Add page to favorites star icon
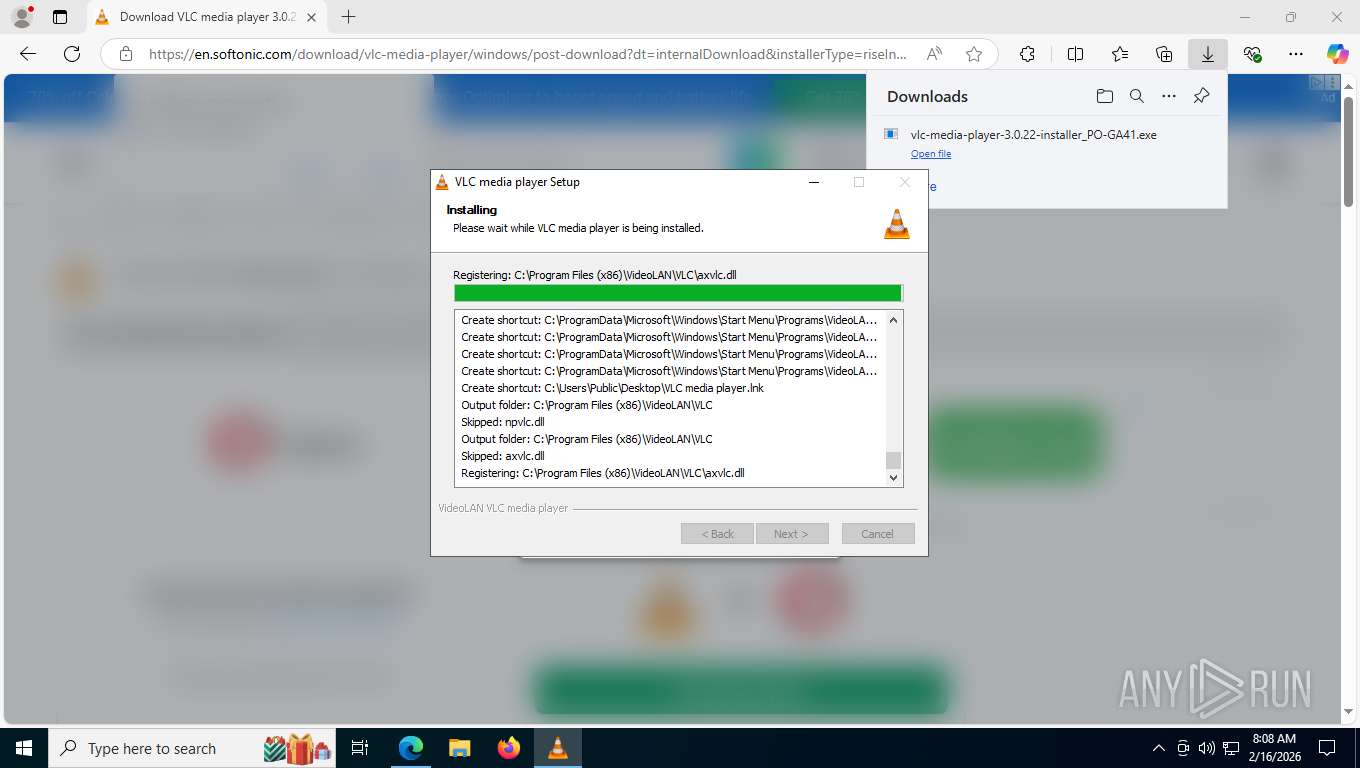The width and height of the screenshot is (1360, 768). tap(974, 54)
